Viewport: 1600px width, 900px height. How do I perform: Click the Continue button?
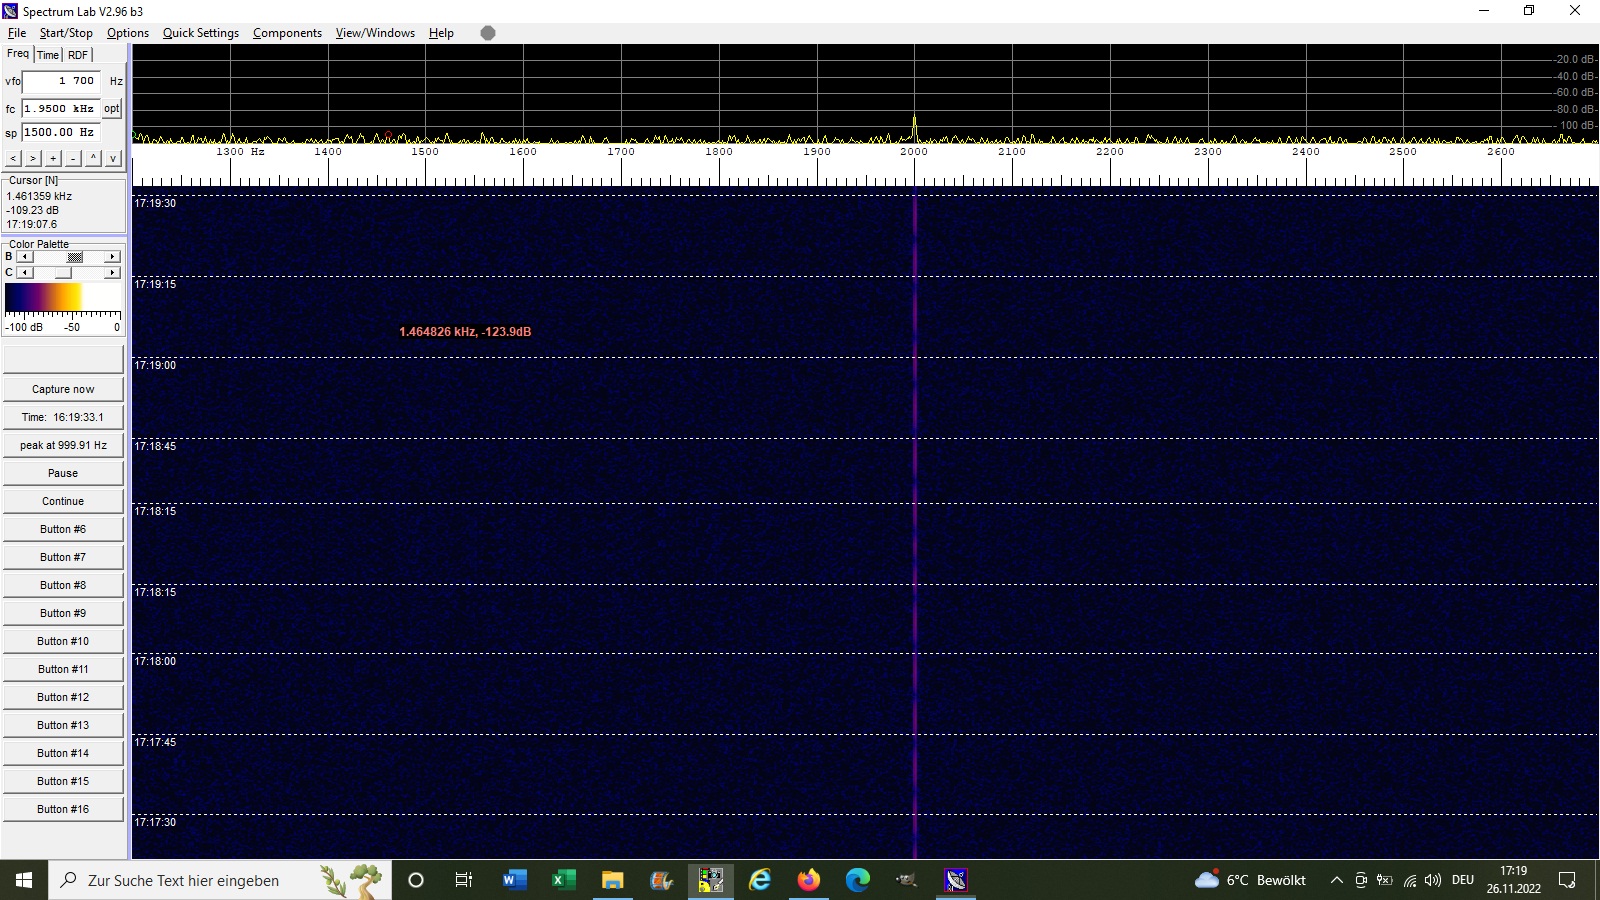[63, 501]
